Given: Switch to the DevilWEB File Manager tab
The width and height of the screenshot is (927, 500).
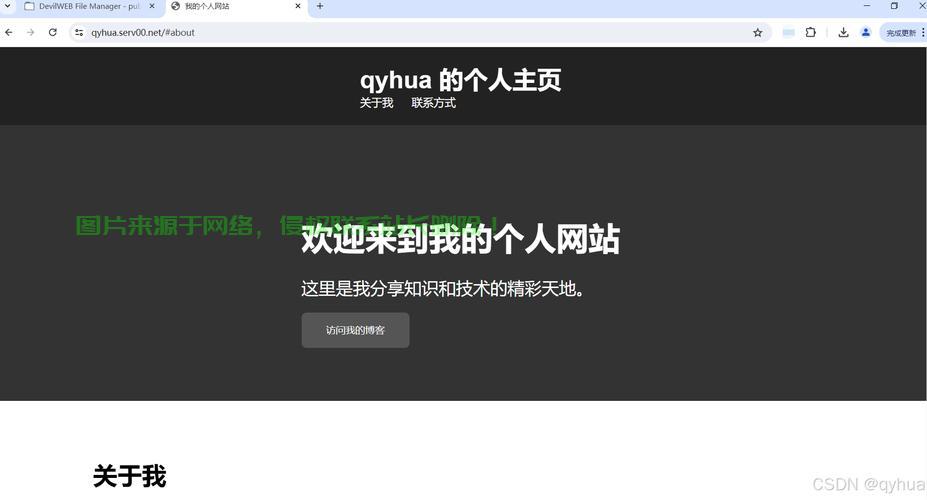Looking at the screenshot, I should pyautogui.click(x=89, y=7).
